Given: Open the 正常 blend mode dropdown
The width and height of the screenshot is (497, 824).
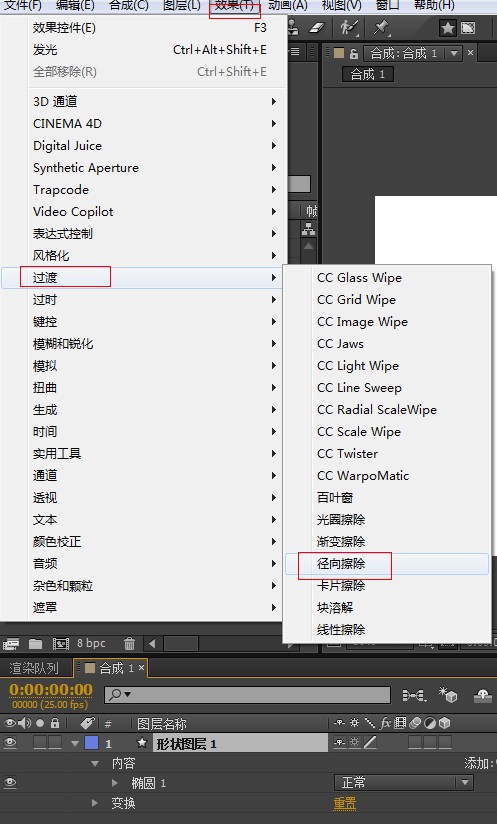Looking at the screenshot, I should (403, 782).
